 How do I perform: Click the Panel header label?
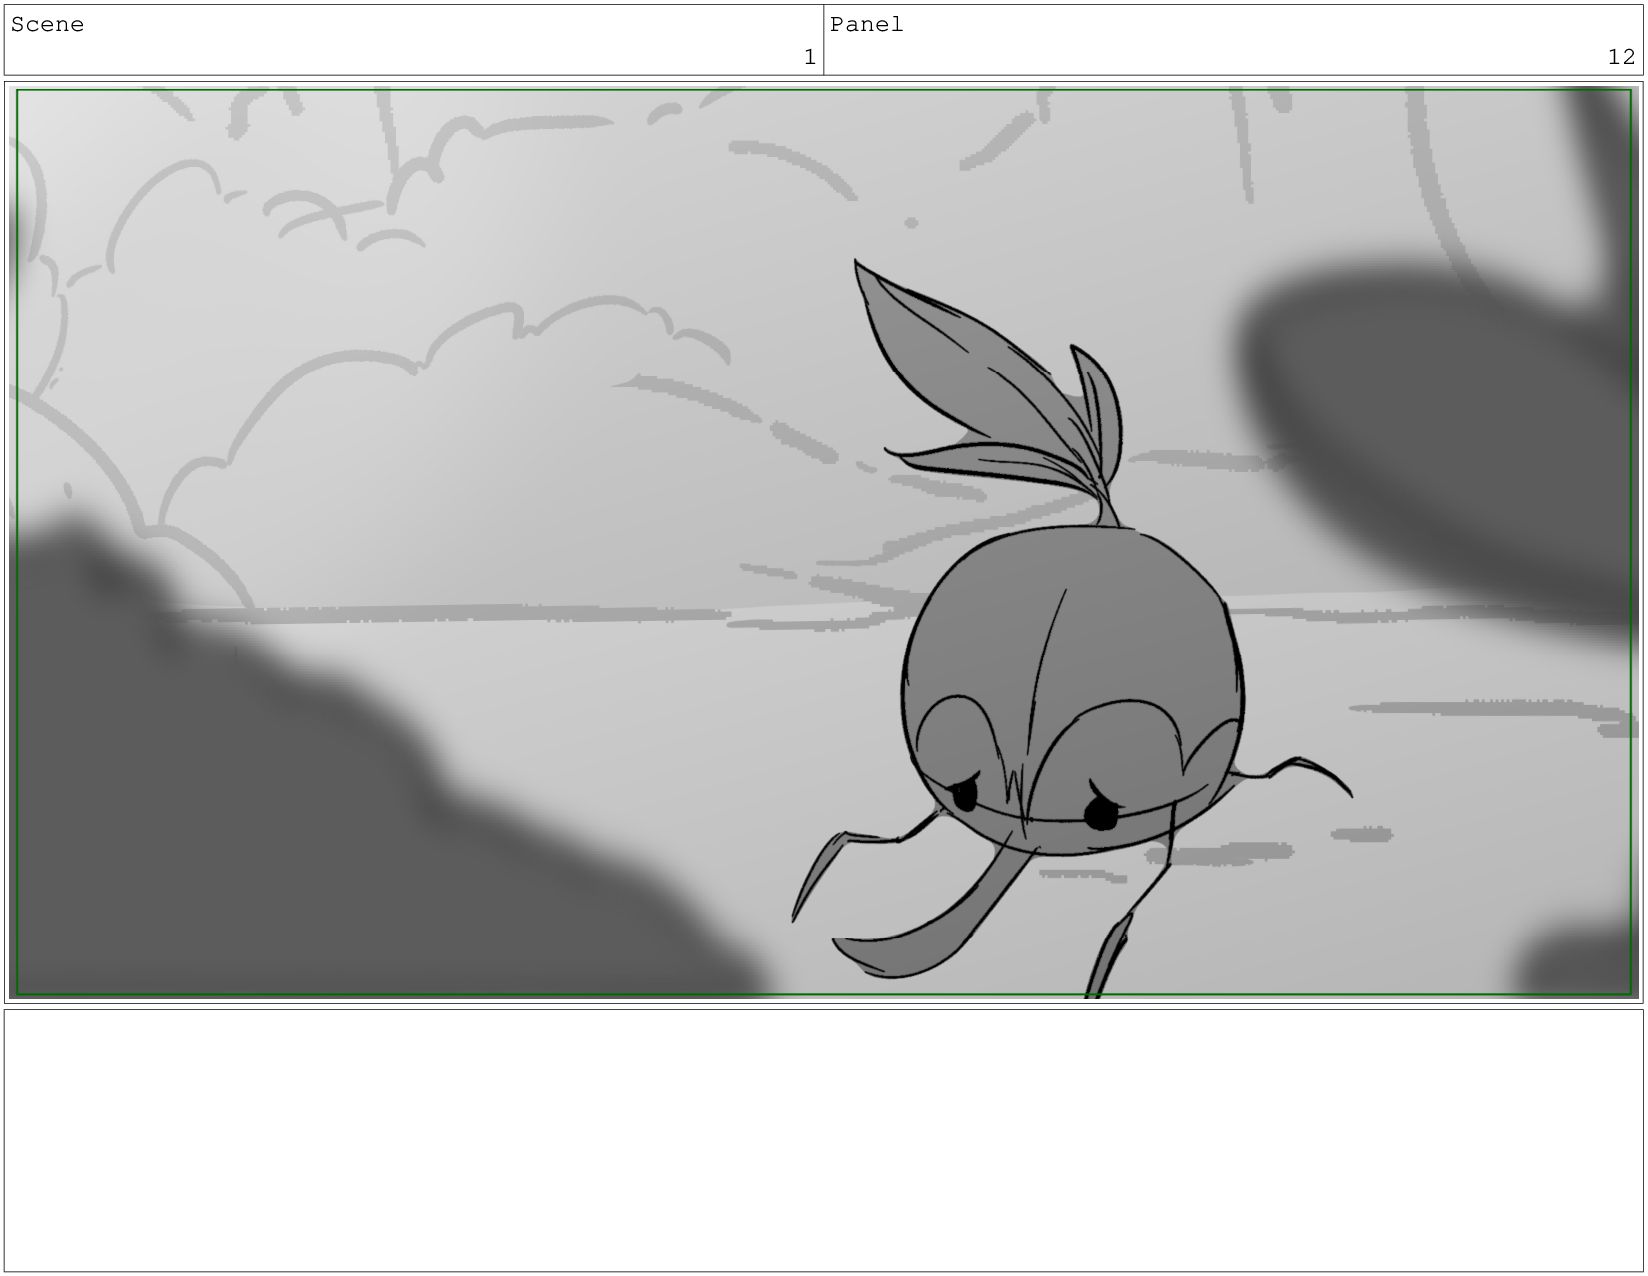click(x=866, y=25)
